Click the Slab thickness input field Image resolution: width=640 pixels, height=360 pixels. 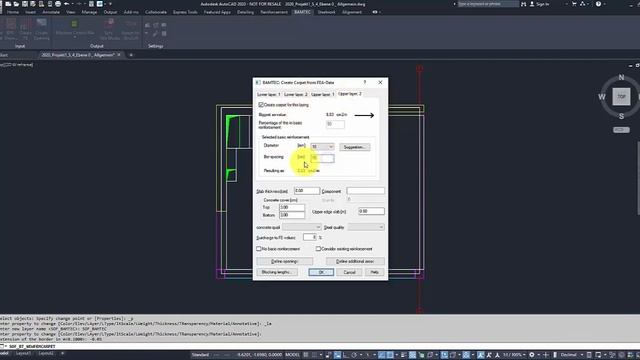click(307, 191)
